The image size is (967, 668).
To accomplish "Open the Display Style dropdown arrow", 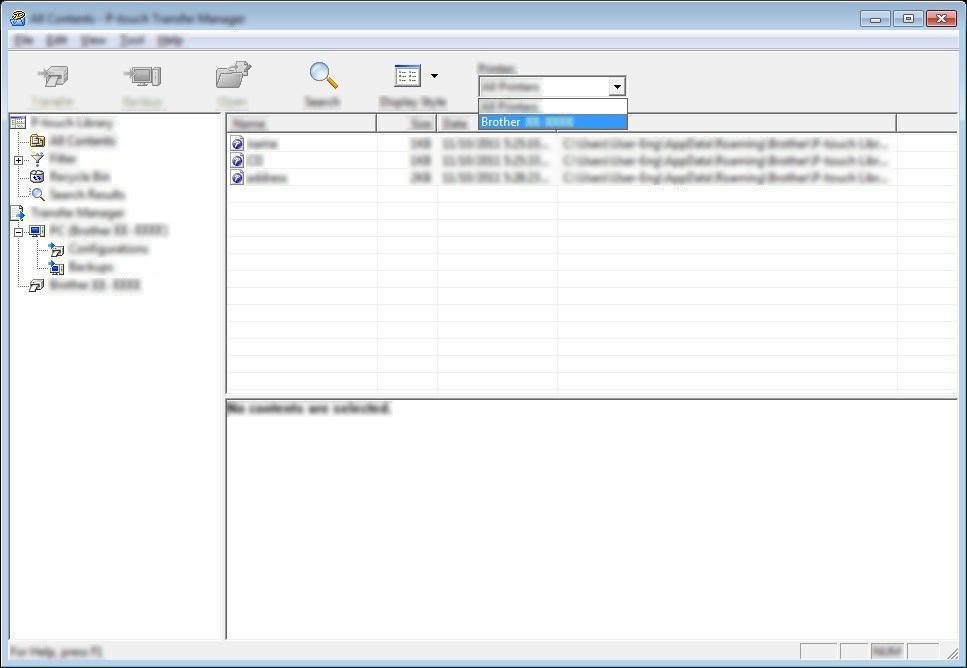I will pyautogui.click(x=434, y=76).
